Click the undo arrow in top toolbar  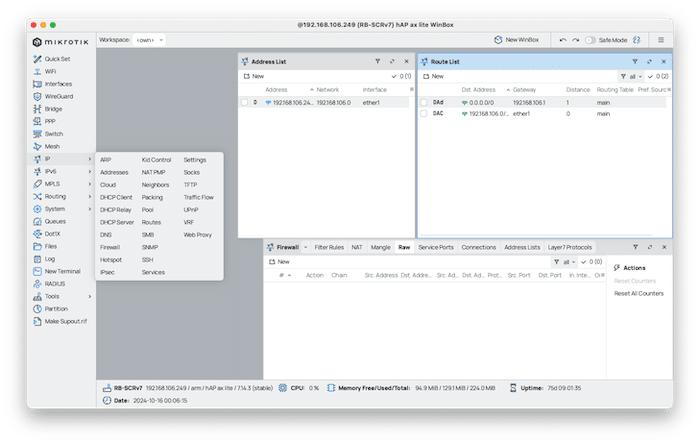pyautogui.click(x=563, y=40)
